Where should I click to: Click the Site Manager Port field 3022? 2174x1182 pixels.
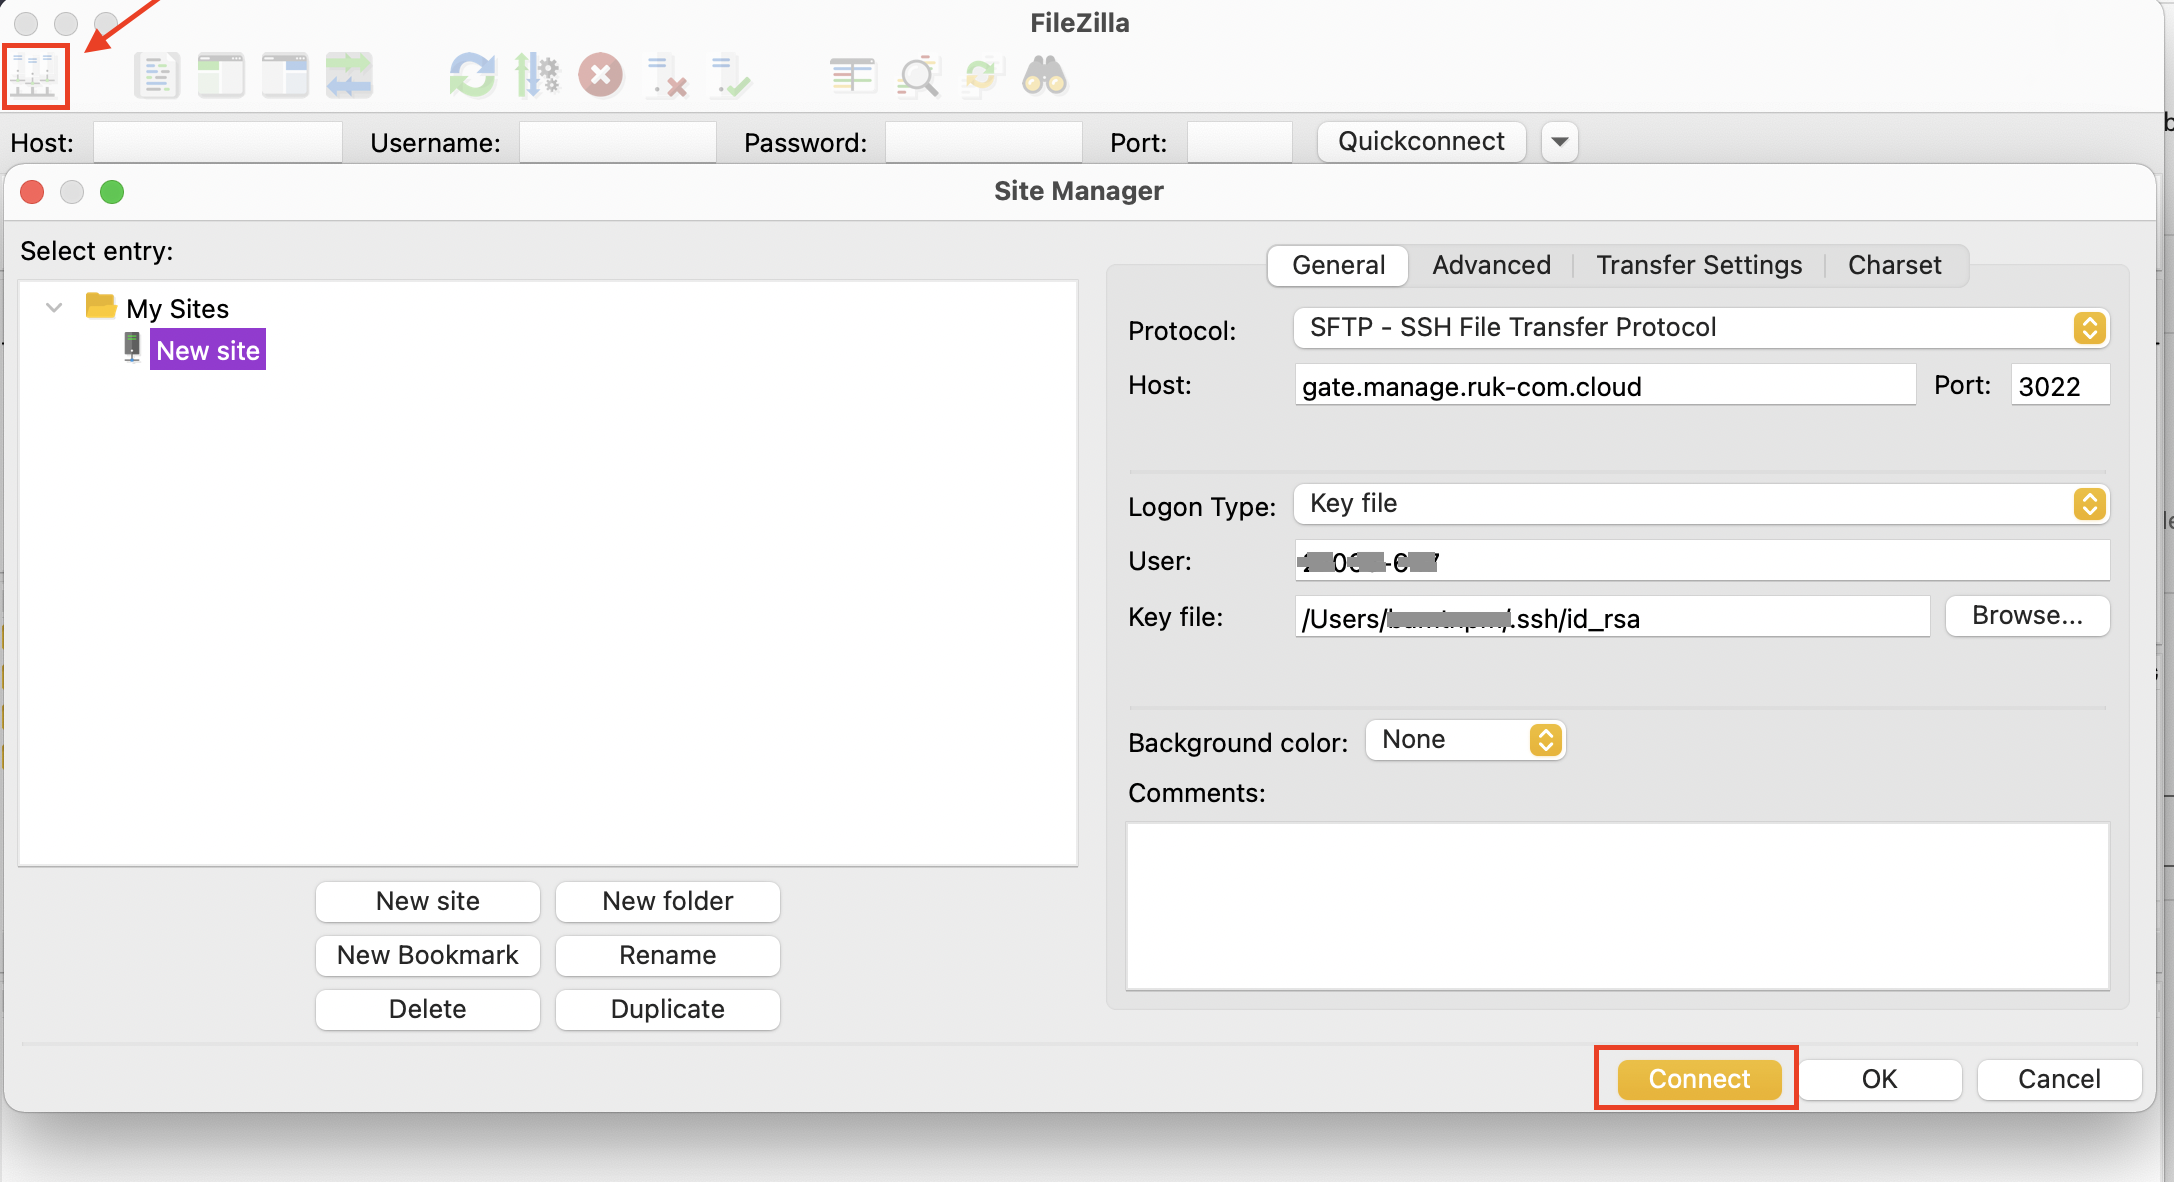(2060, 385)
